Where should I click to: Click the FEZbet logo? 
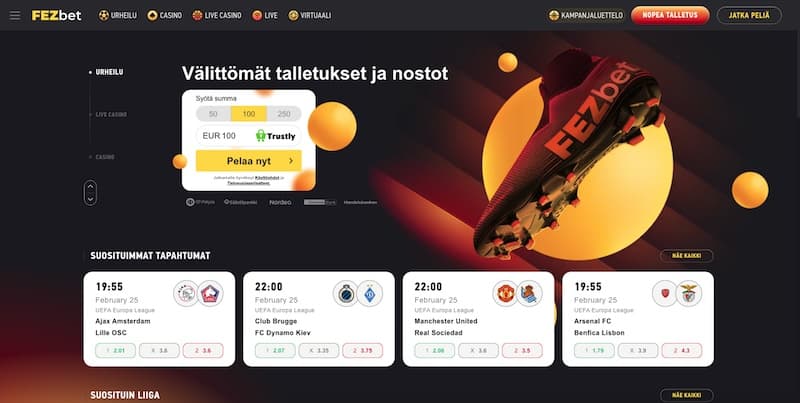(56, 16)
